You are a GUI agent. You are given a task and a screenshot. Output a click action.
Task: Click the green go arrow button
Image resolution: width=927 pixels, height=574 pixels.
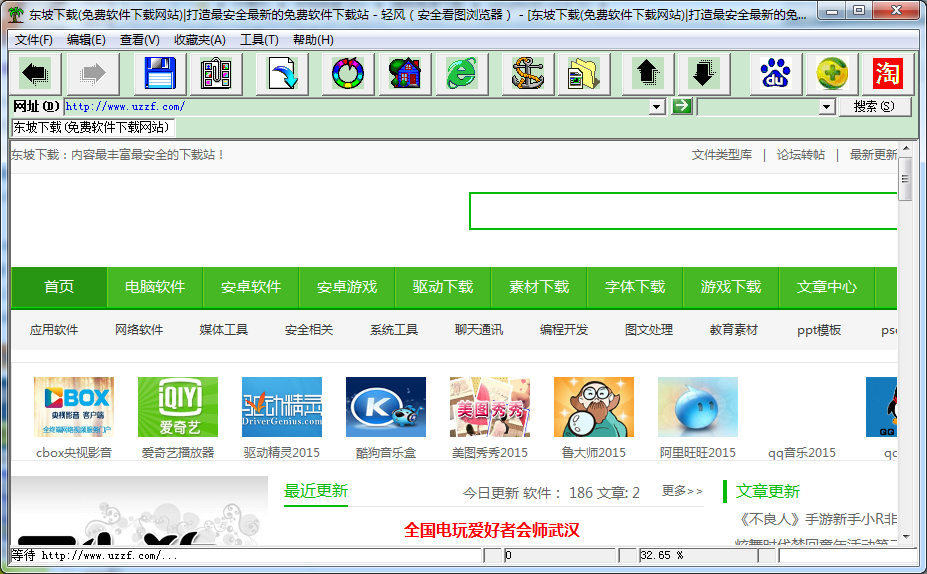[x=682, y=106]
